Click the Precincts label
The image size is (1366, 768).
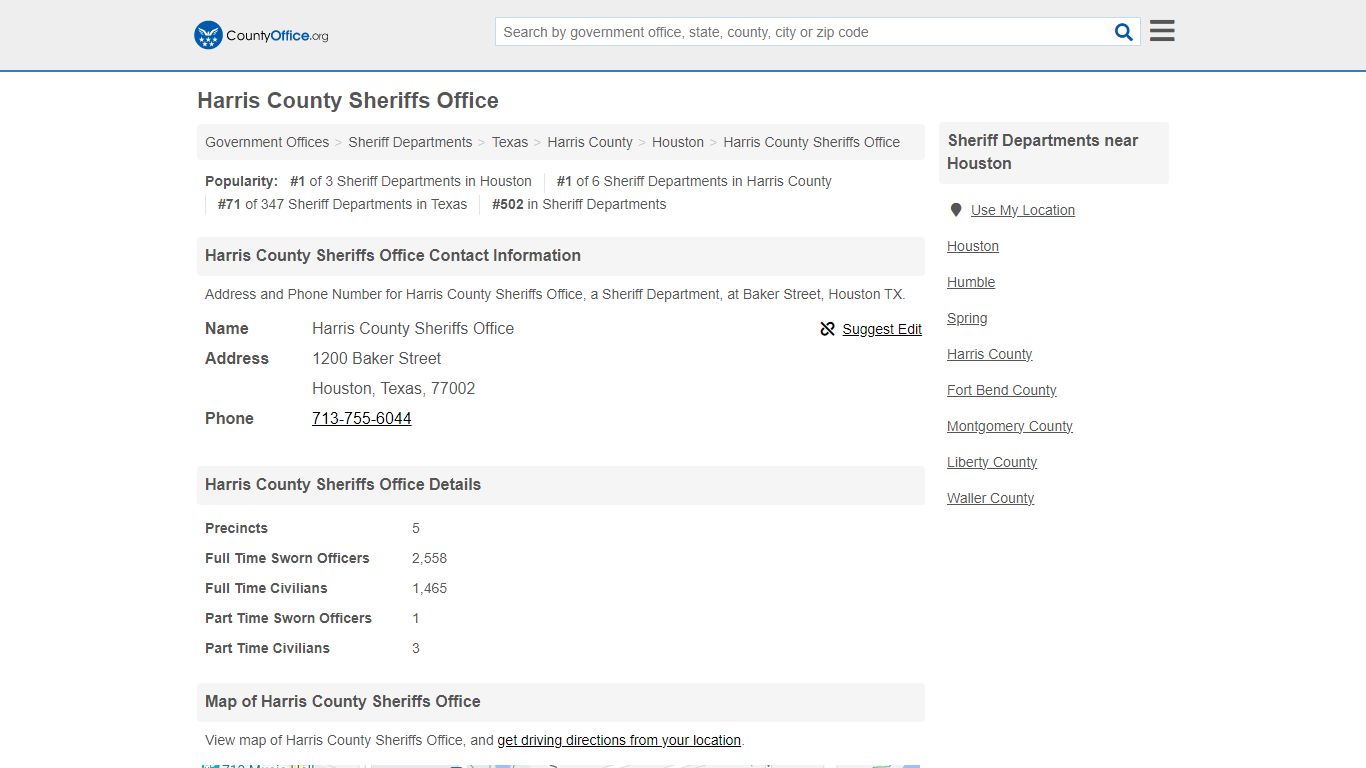[x=236, y=528]
